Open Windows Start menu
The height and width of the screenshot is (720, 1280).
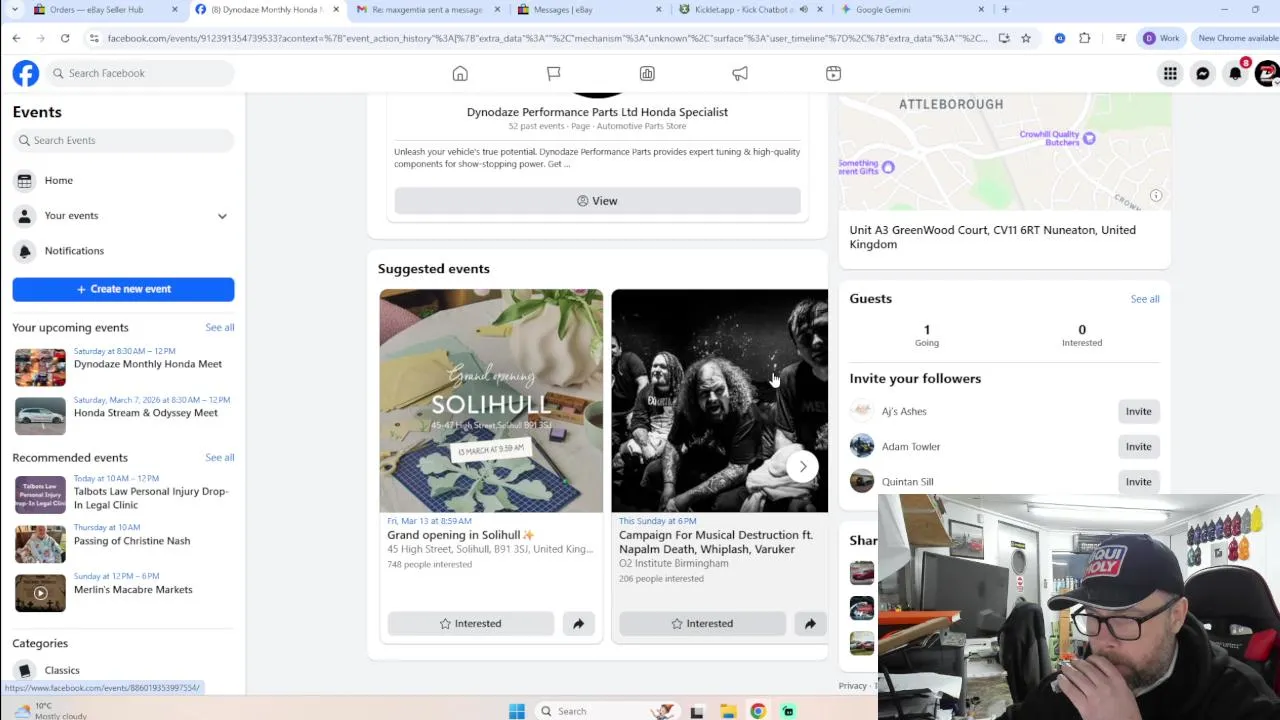click(516, 711)
